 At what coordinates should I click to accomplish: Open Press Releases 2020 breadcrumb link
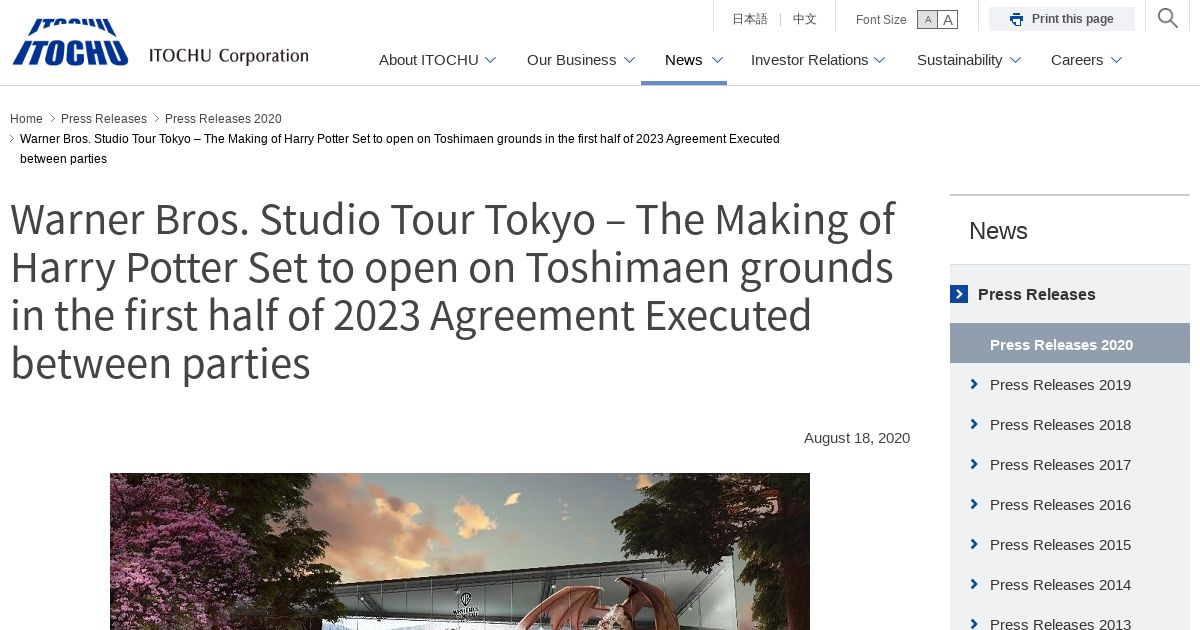[223, 119]
